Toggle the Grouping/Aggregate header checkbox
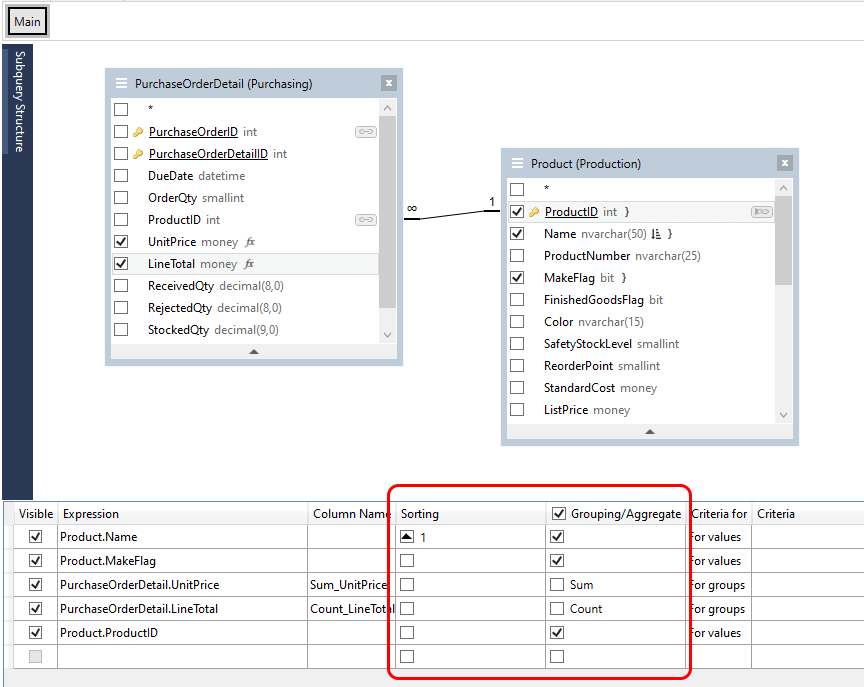Screen dimensions: 864x687 [558, 513]
